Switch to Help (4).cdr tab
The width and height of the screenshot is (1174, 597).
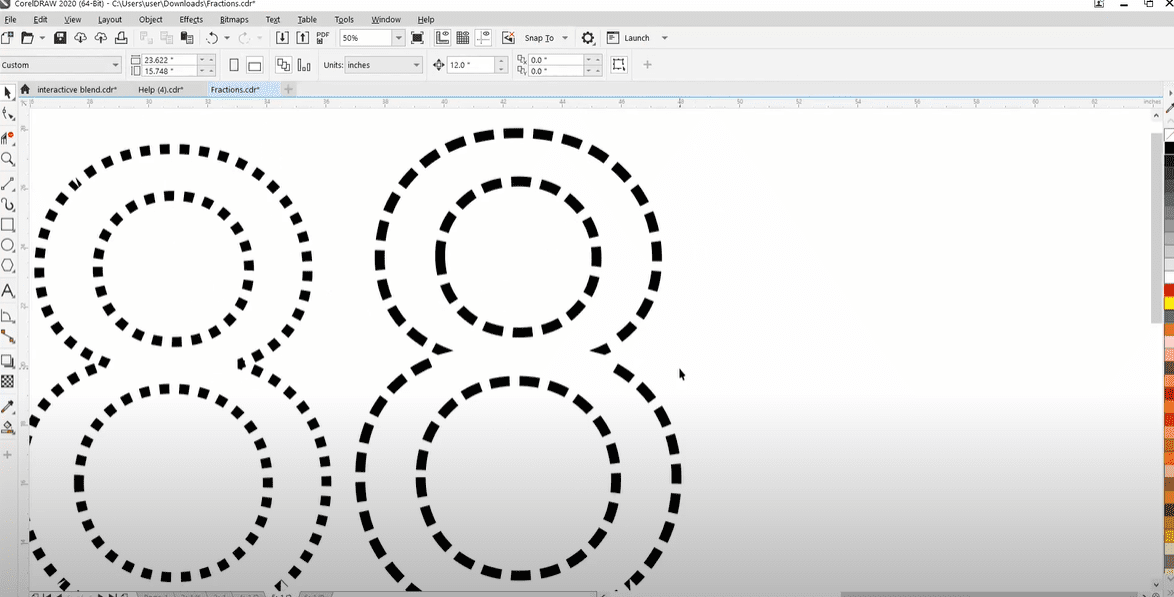point(161,89)
